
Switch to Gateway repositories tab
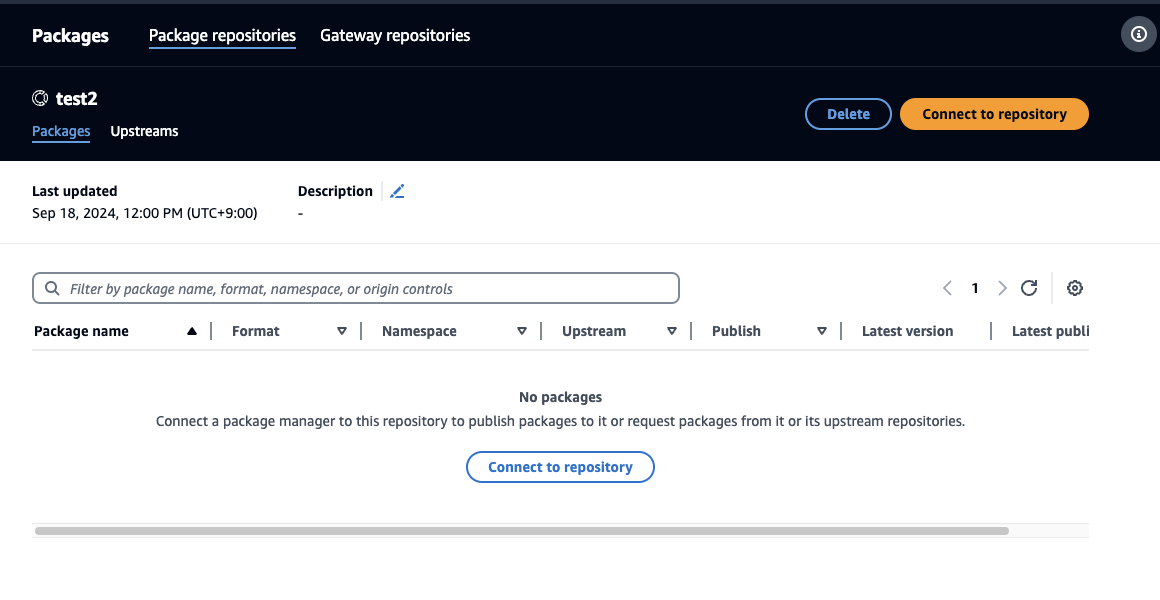pyautogui.click(x=395, y=36)
